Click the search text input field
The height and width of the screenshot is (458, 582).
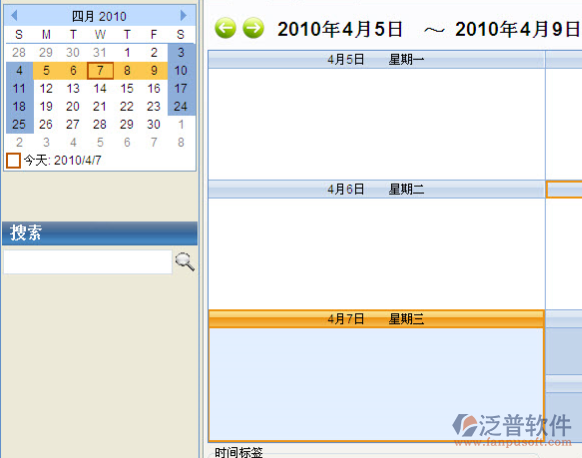click(88, 262)
